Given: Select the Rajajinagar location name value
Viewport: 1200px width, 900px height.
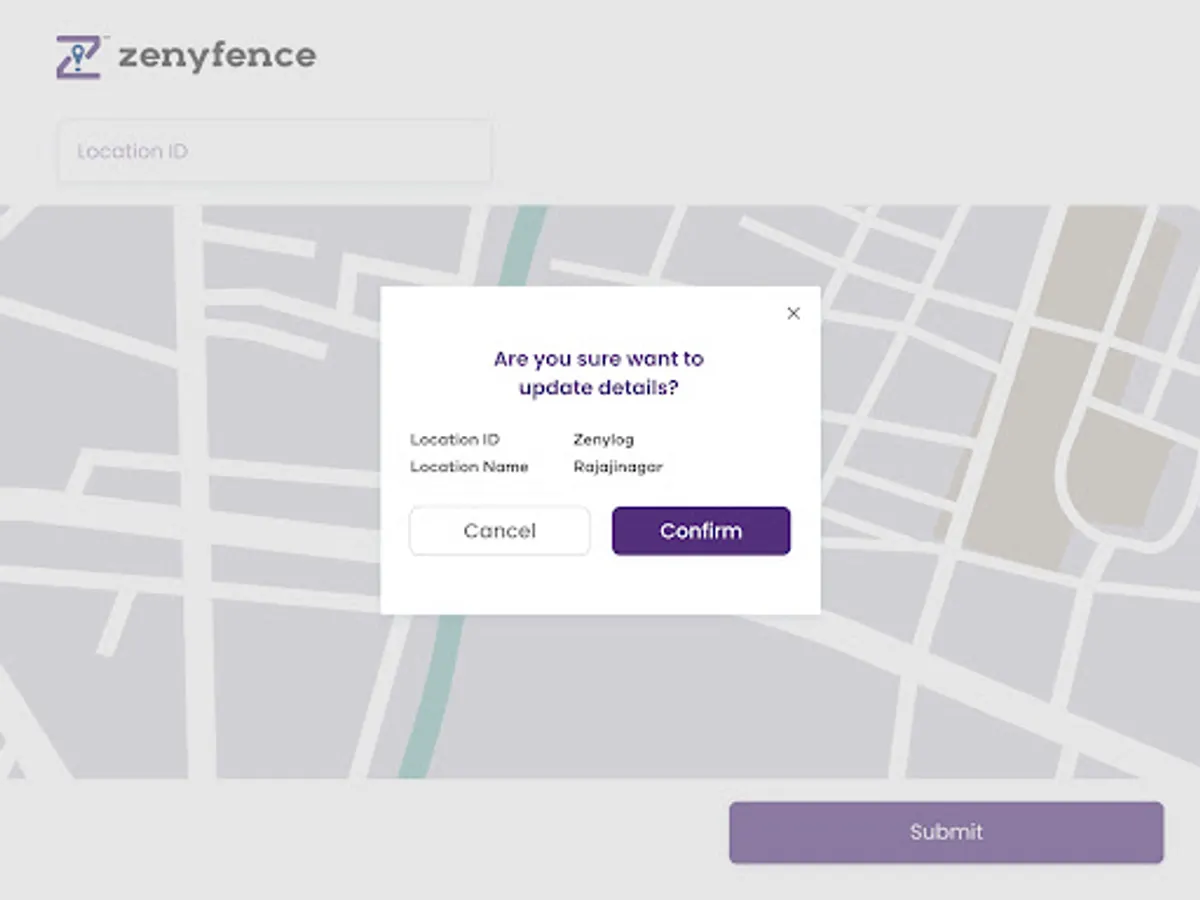Looking at the screenshot, I should pos(618,467).
